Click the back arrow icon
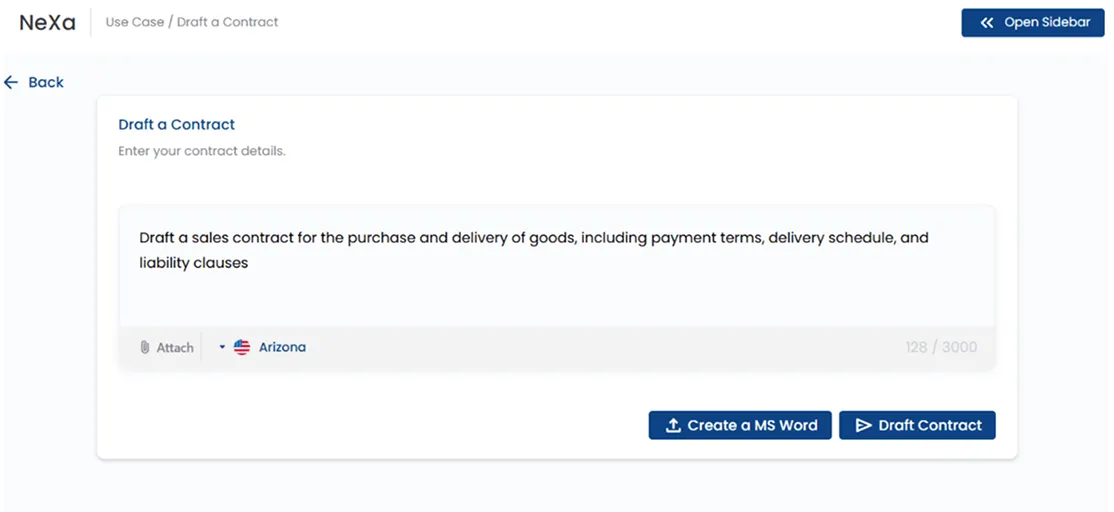Image resolution: width=1114 pixels, height=512 pixels. point(11,82)
